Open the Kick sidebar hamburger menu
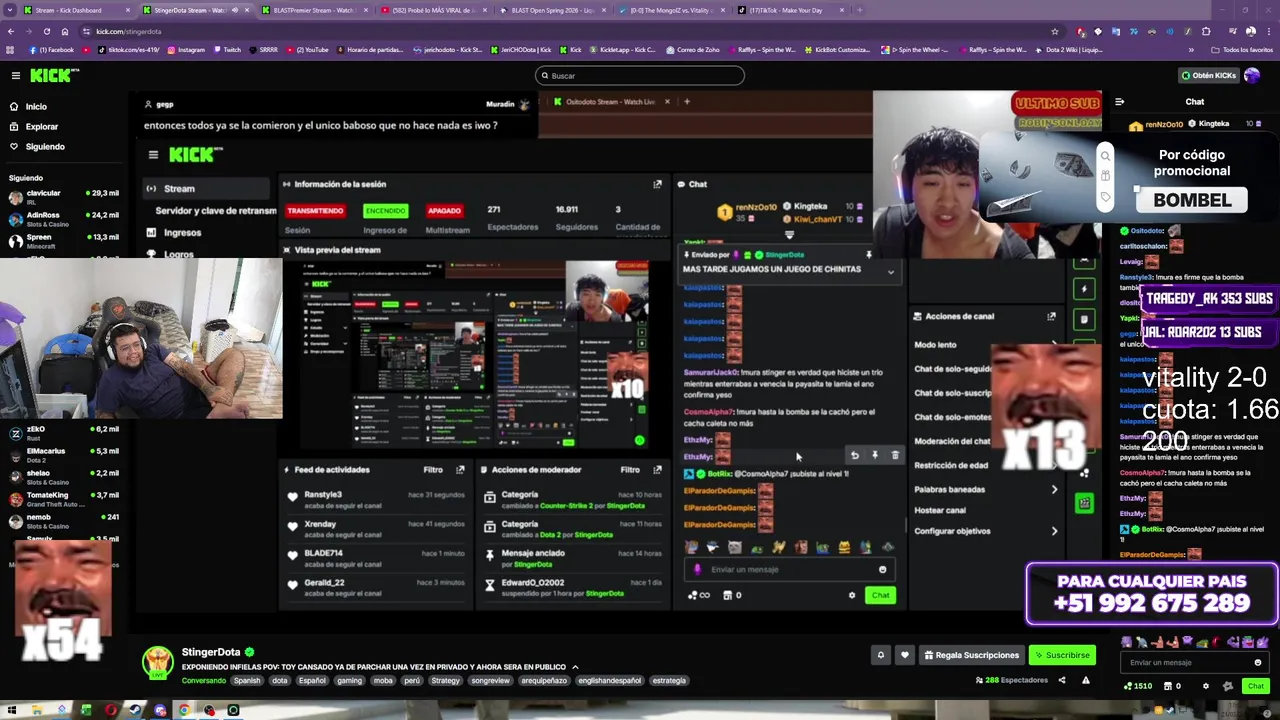The height and width of the screenshot is (720, 1280). coord(15,75)
